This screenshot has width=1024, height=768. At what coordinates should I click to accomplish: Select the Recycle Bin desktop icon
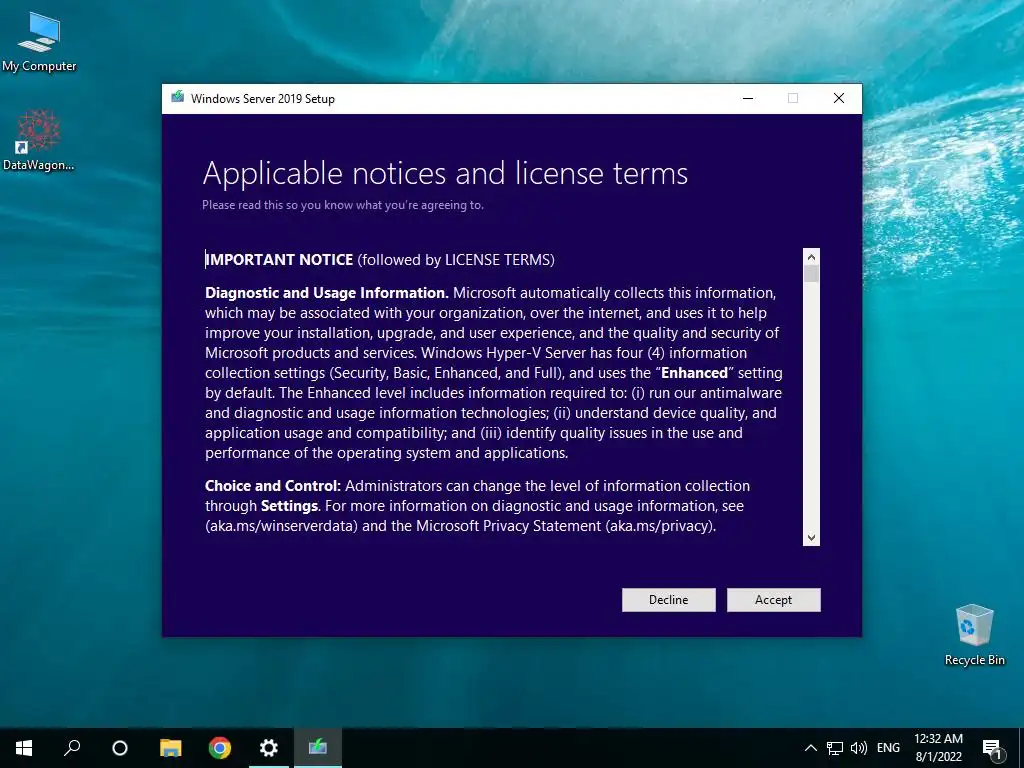[x=974, y=635]
